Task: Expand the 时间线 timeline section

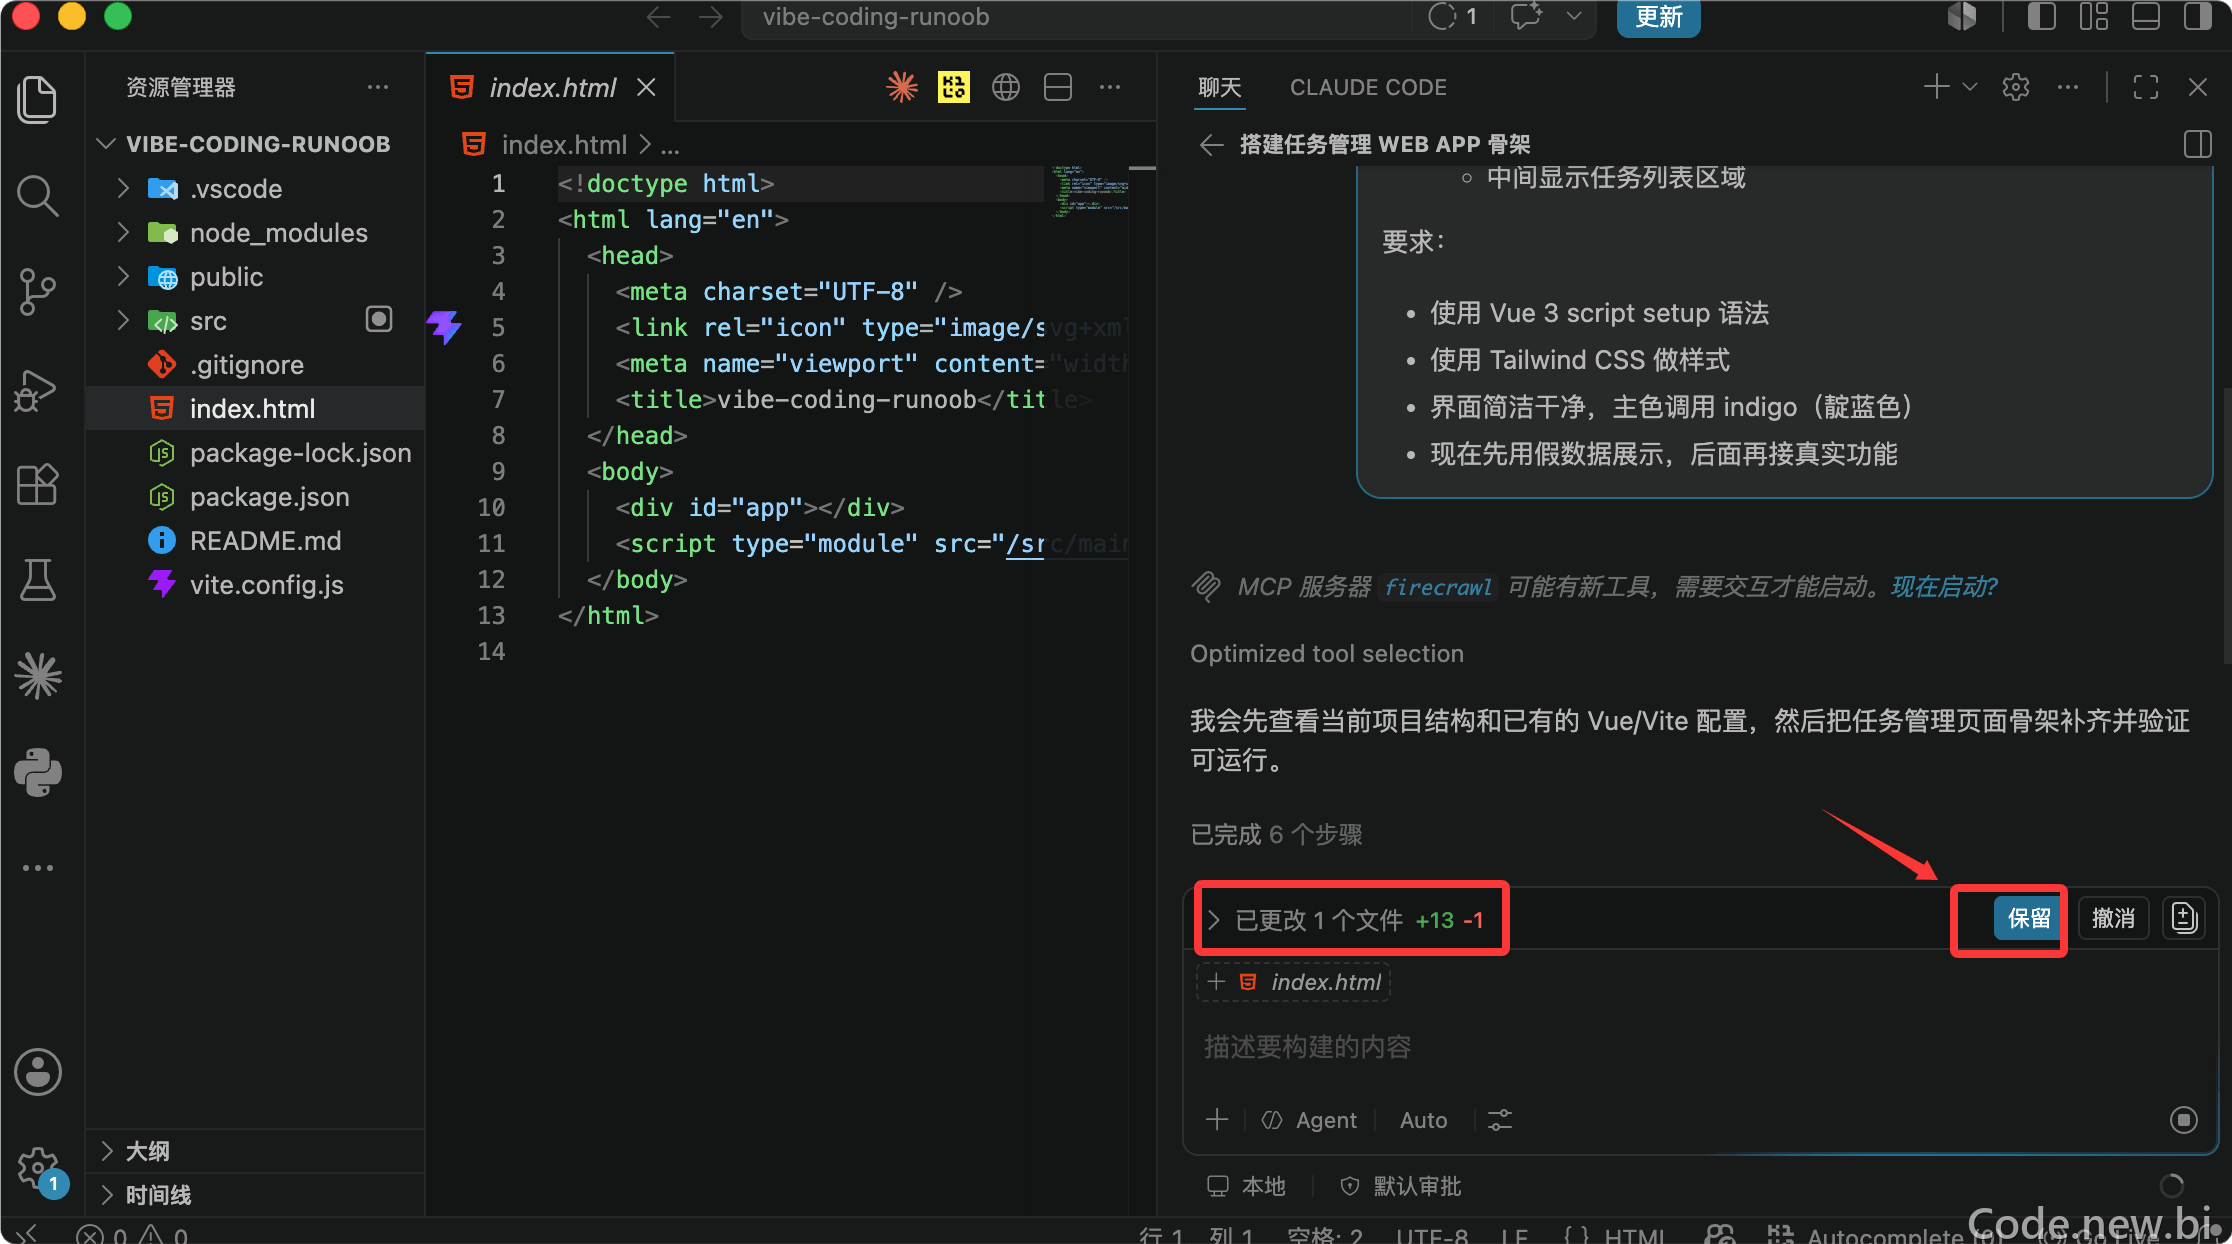Action: (108, 1195)
